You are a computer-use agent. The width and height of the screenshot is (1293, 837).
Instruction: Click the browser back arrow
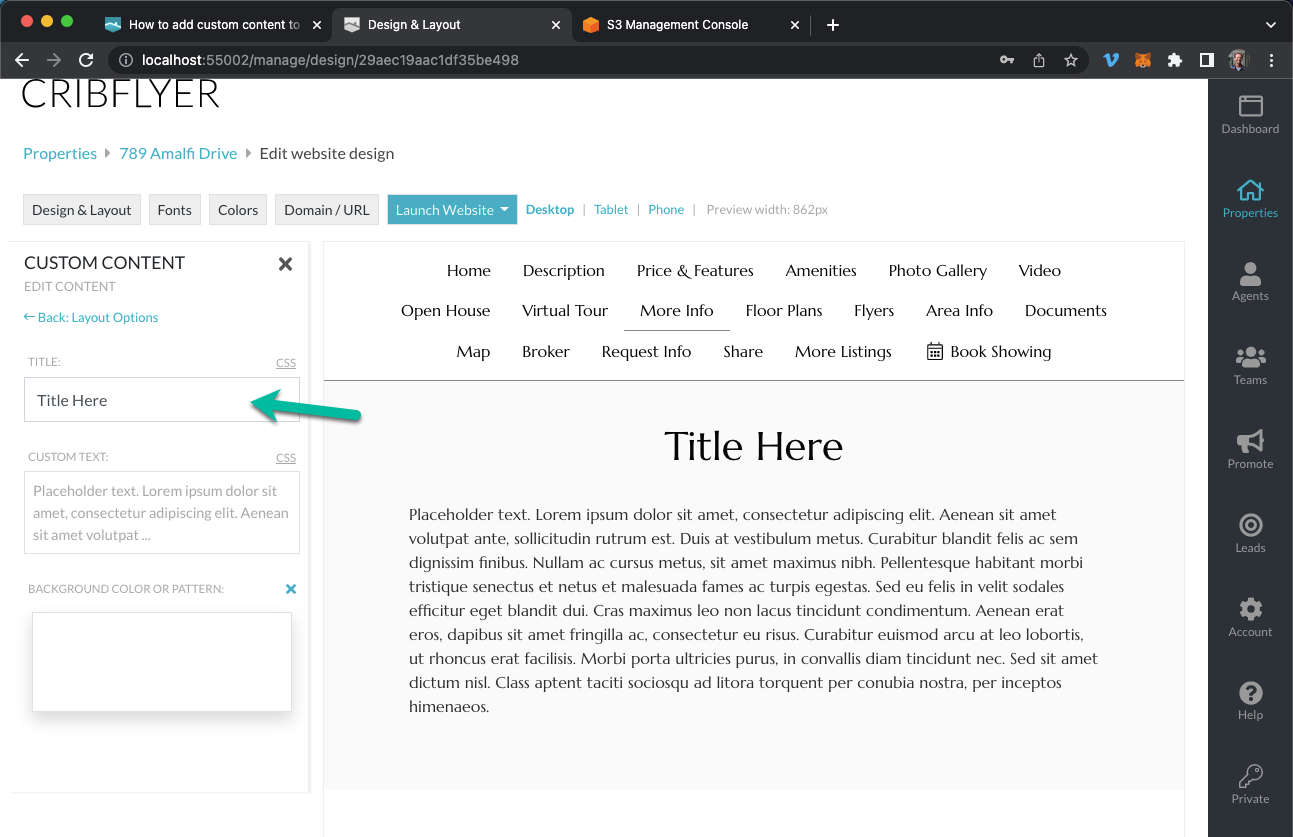coord(22,60)
